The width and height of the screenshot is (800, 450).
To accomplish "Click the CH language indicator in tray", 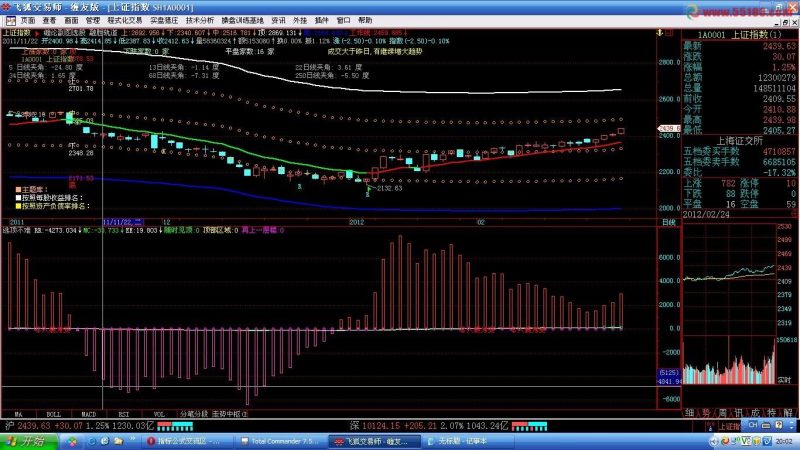I will 753,425.
